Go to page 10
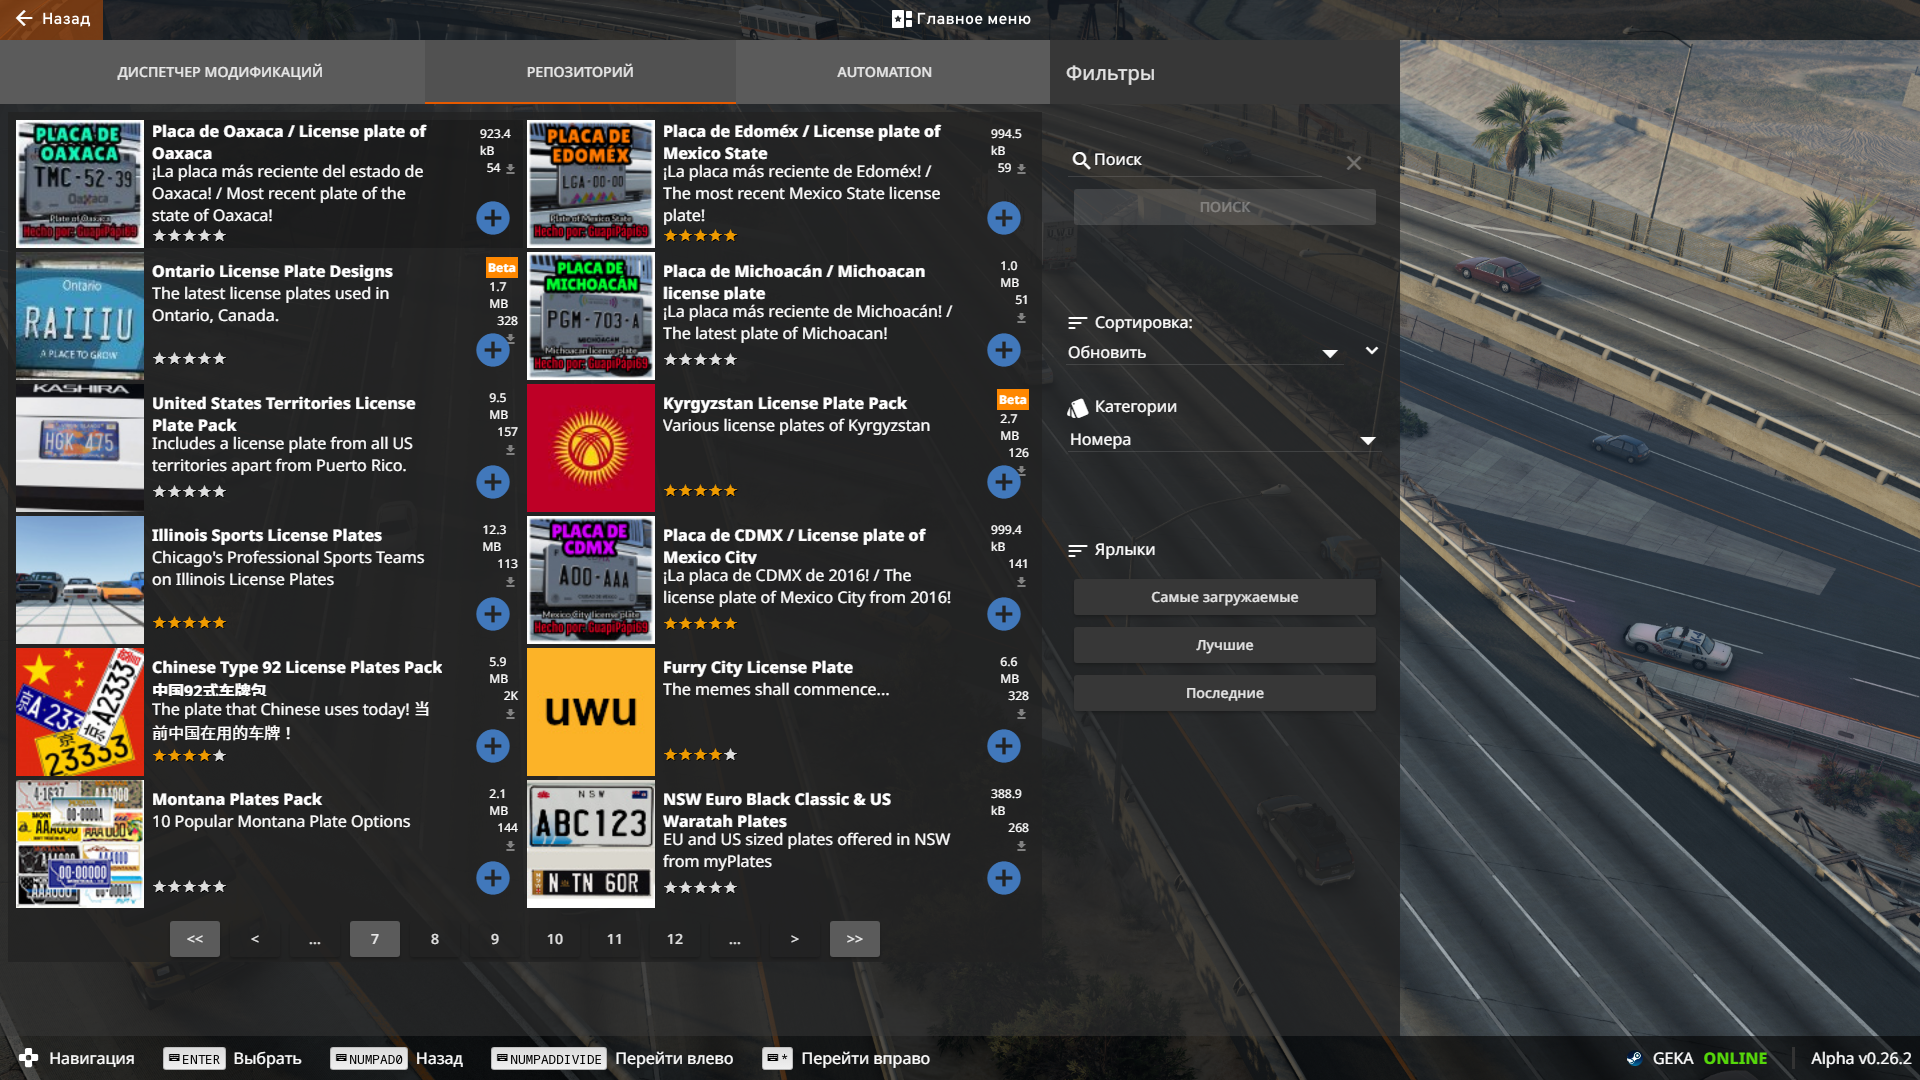 (x=555, y=939)
